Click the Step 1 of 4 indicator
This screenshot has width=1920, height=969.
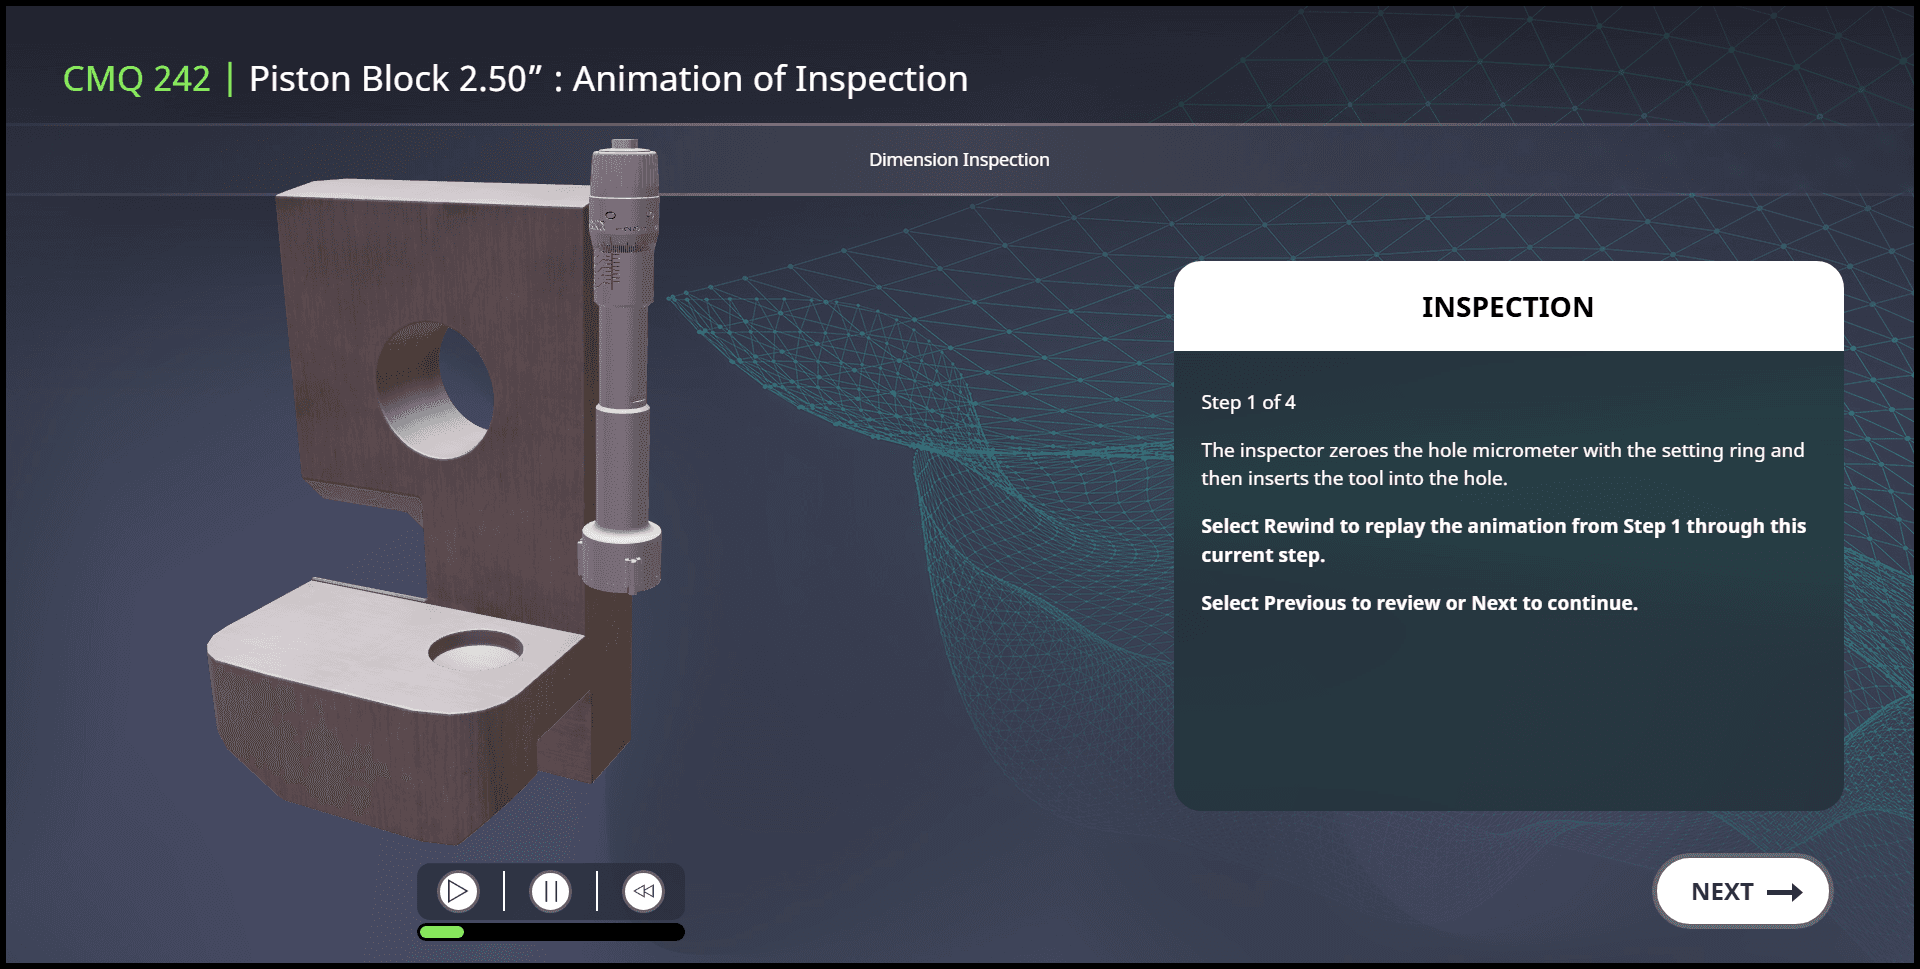(x=1248, y=402)
